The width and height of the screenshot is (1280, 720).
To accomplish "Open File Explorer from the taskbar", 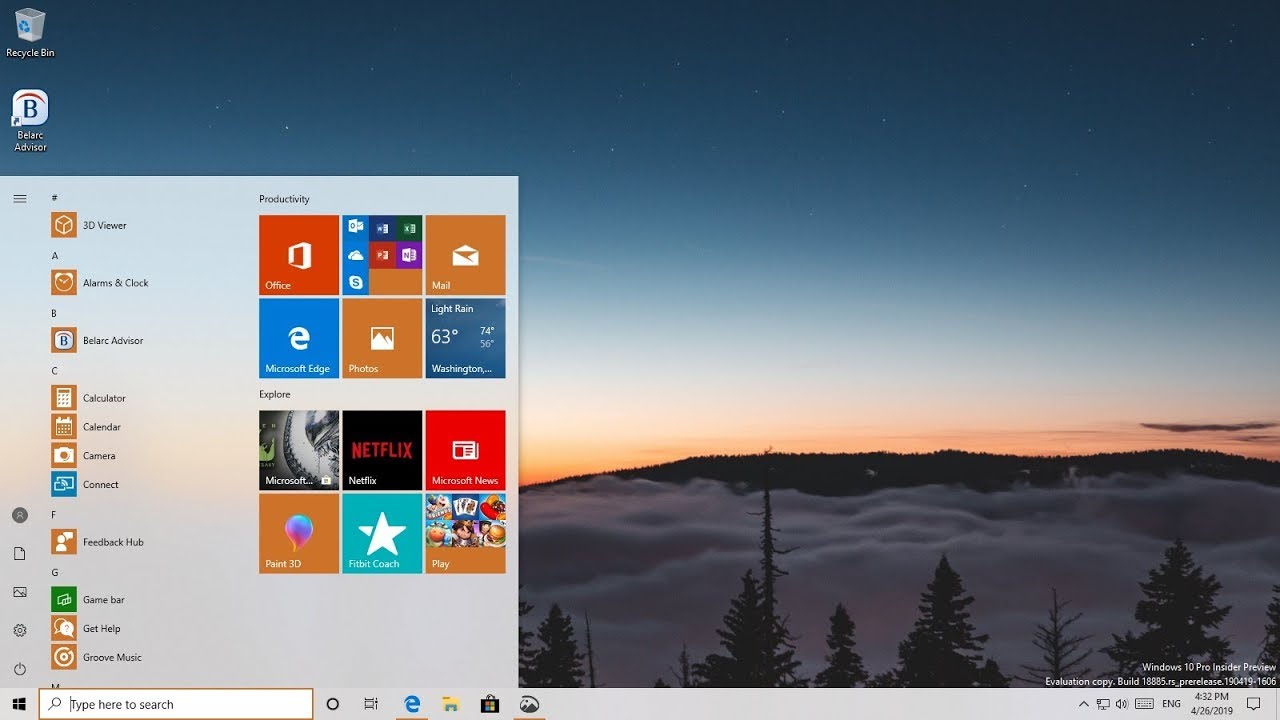I will 450,704.
